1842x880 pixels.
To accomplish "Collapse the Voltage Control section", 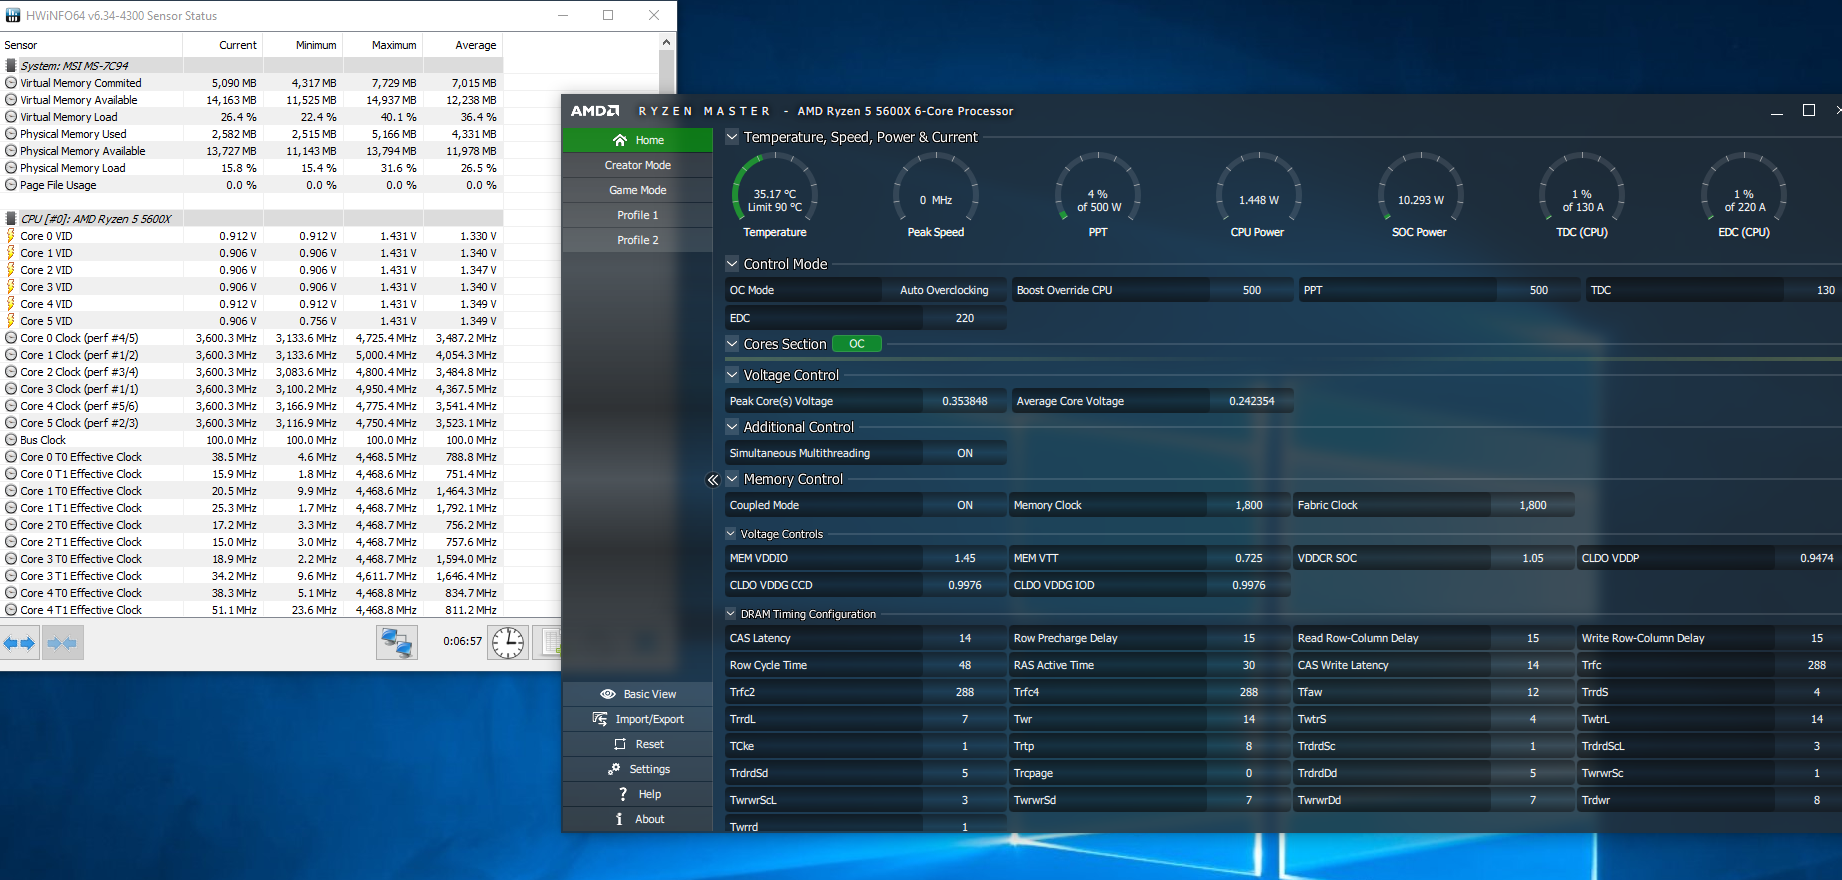I will coord(732,375).
